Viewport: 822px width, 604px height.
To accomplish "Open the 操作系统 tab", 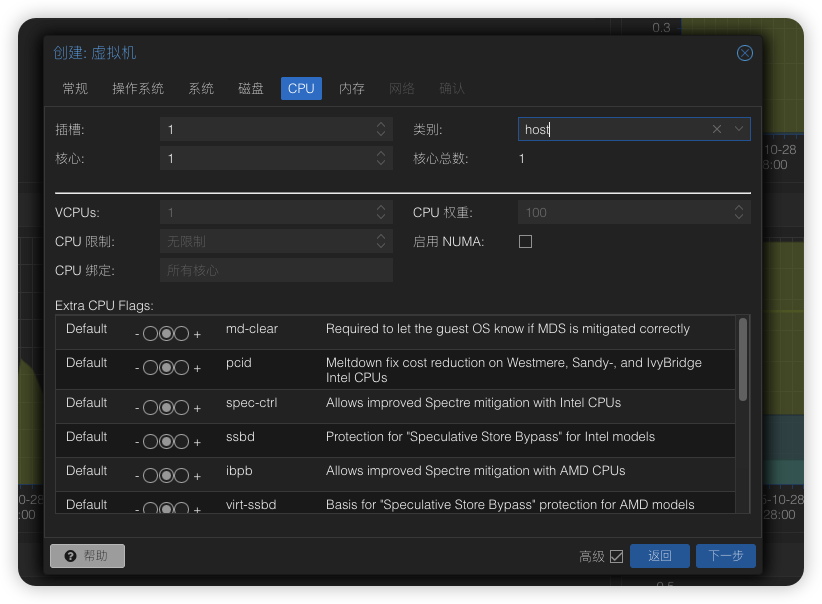I will click(138, 88).
